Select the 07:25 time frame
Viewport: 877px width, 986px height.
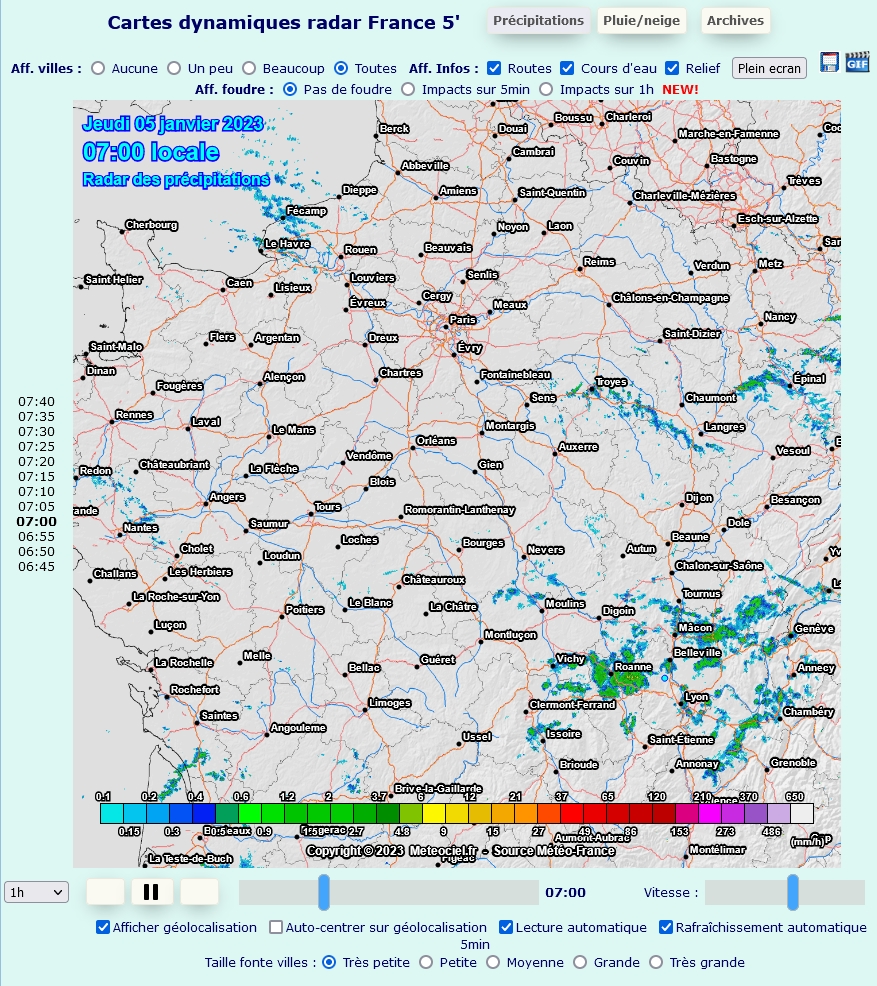click(x=36, y=446)
